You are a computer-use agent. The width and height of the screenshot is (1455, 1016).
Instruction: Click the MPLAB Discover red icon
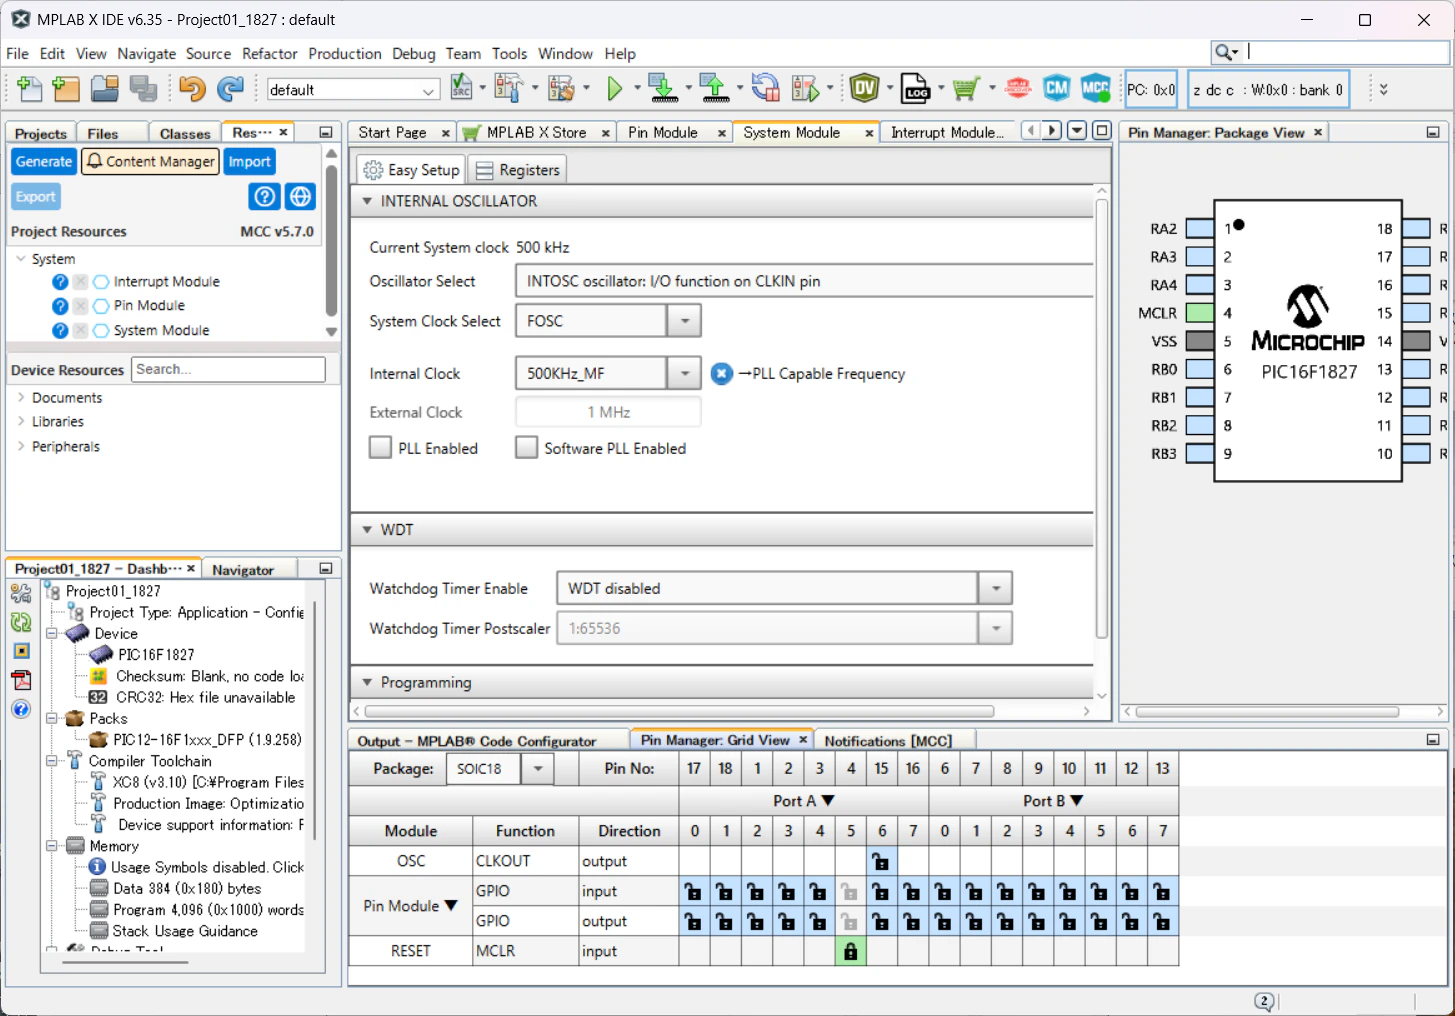[x=1018, y=89]
